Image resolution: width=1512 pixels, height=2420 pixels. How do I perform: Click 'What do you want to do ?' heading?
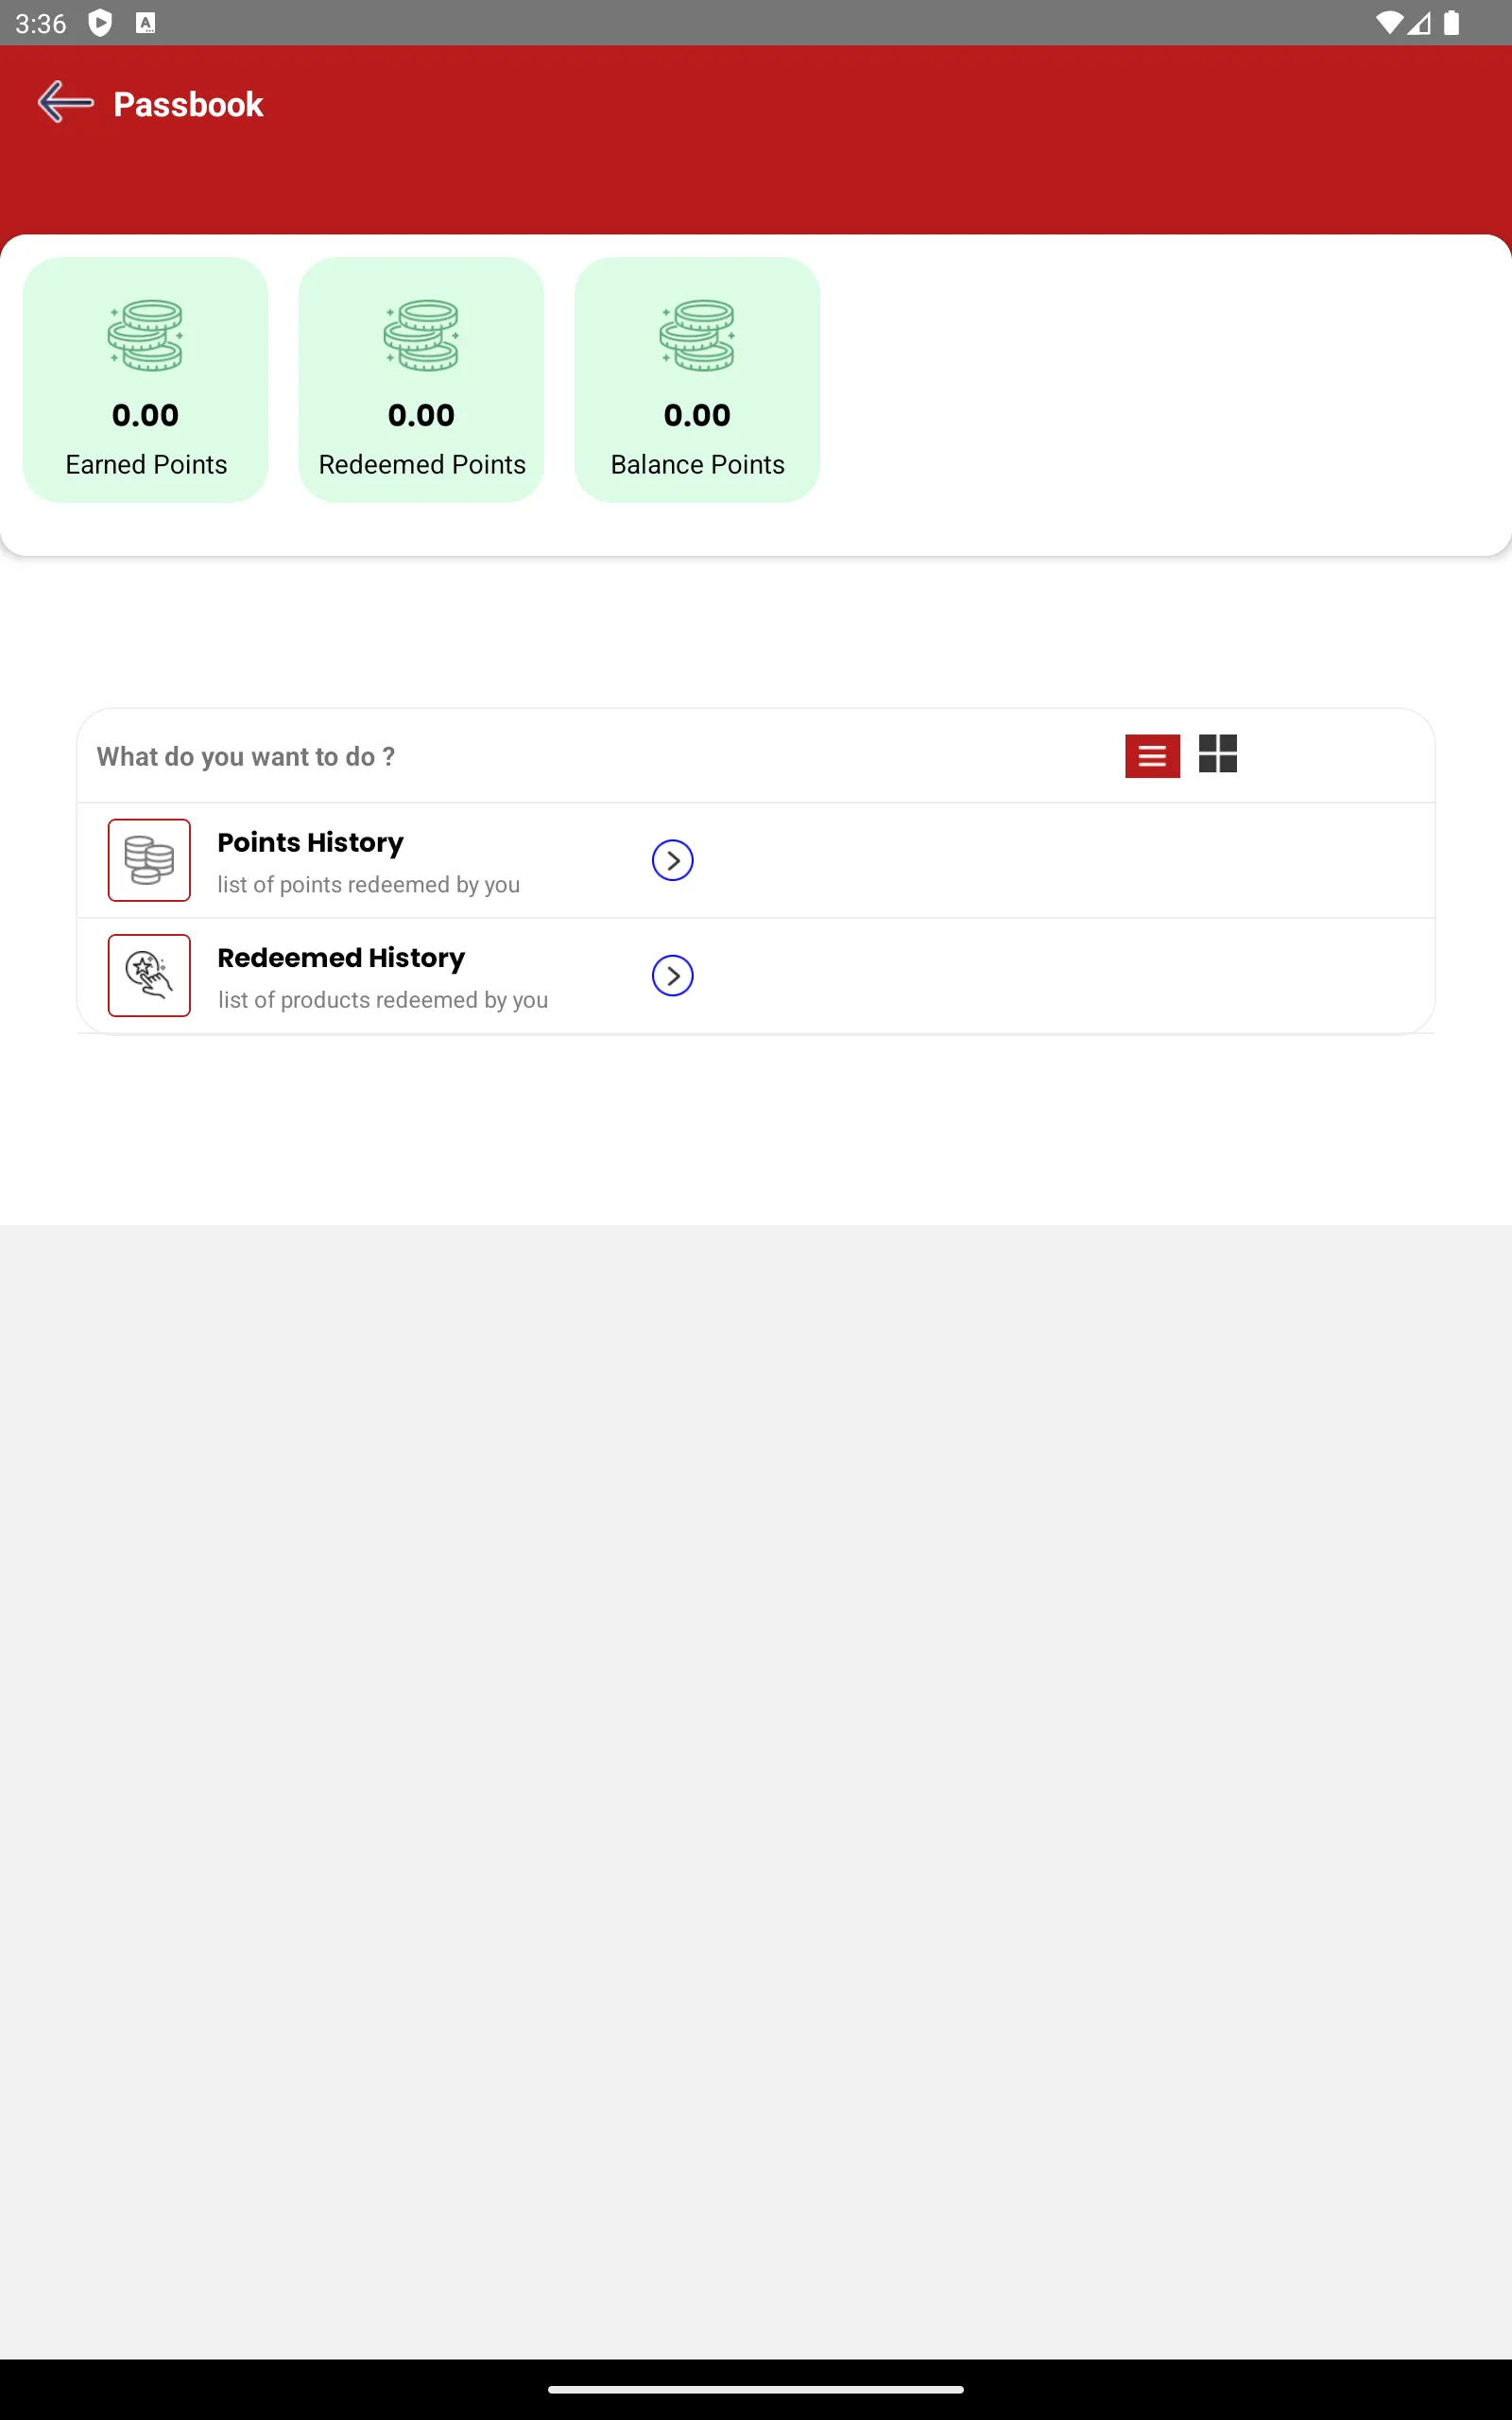tap(246, 757)
